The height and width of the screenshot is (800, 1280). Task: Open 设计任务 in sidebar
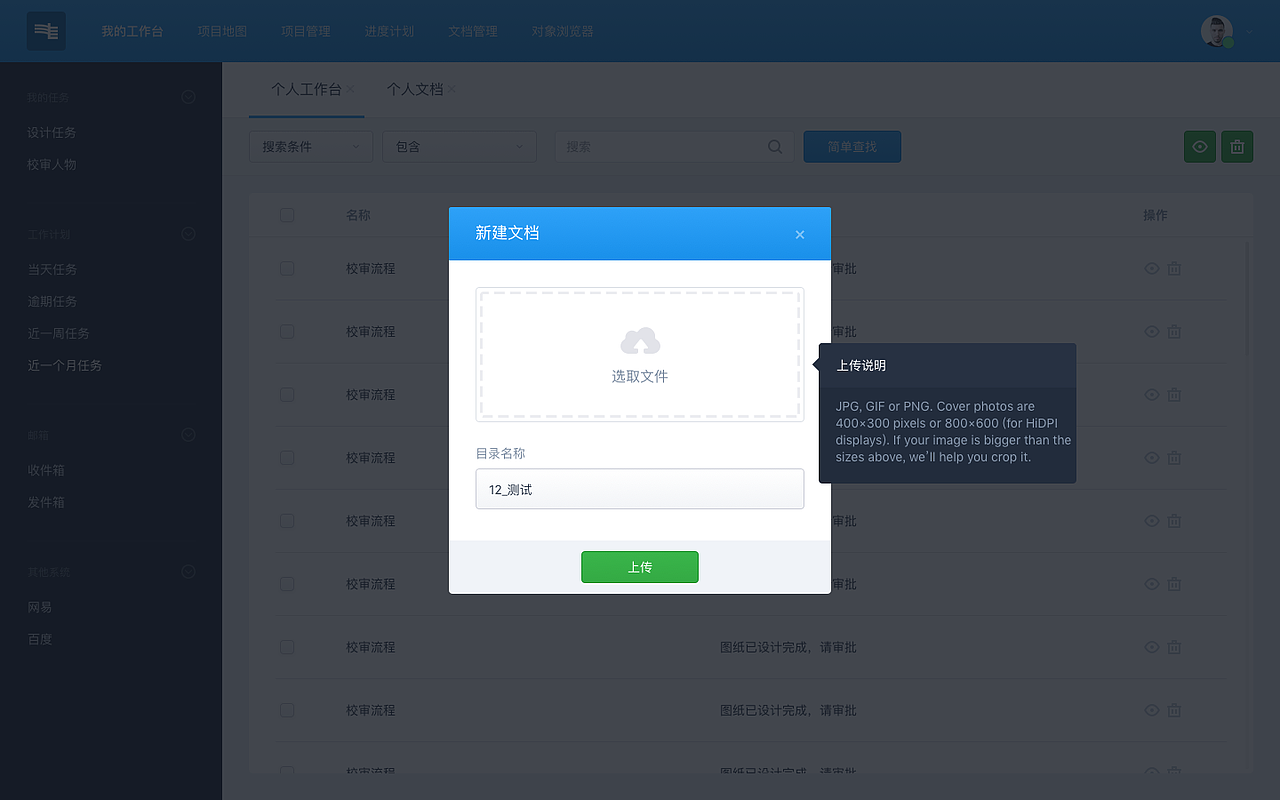52,132
